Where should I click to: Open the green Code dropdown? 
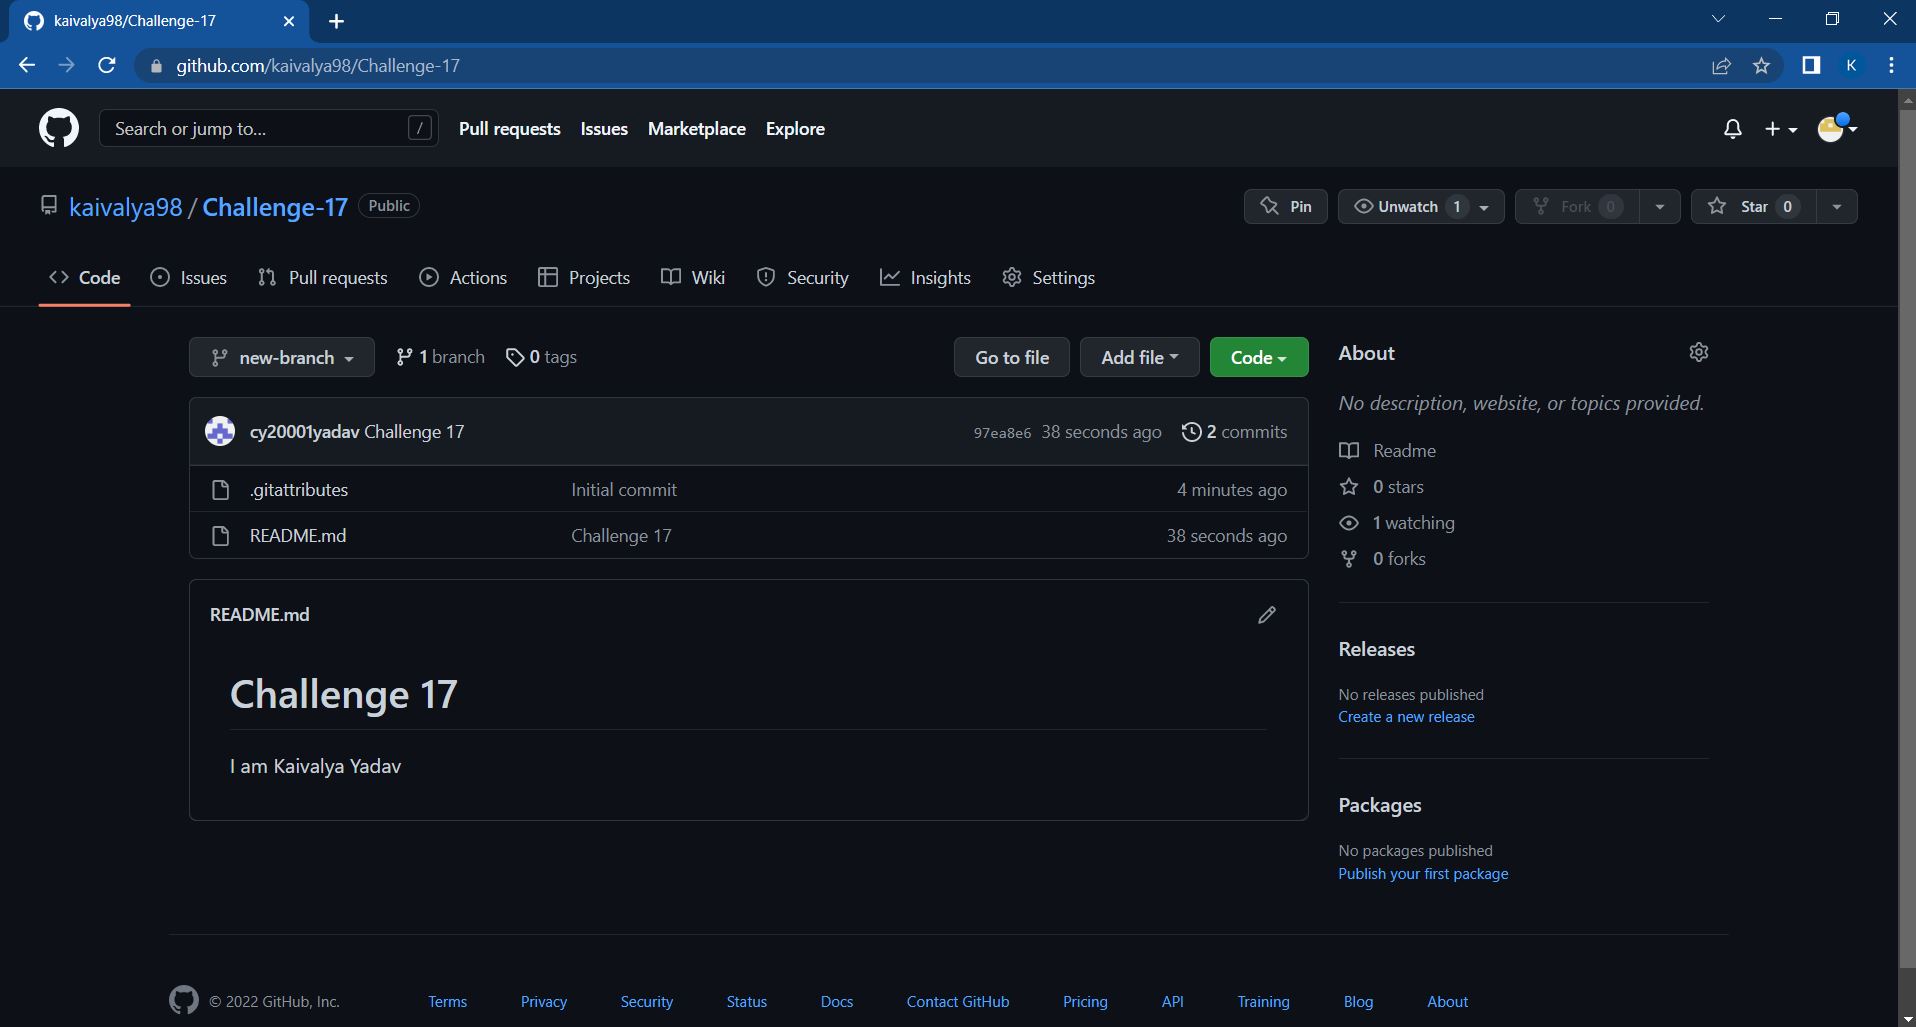coord(1259,357)
